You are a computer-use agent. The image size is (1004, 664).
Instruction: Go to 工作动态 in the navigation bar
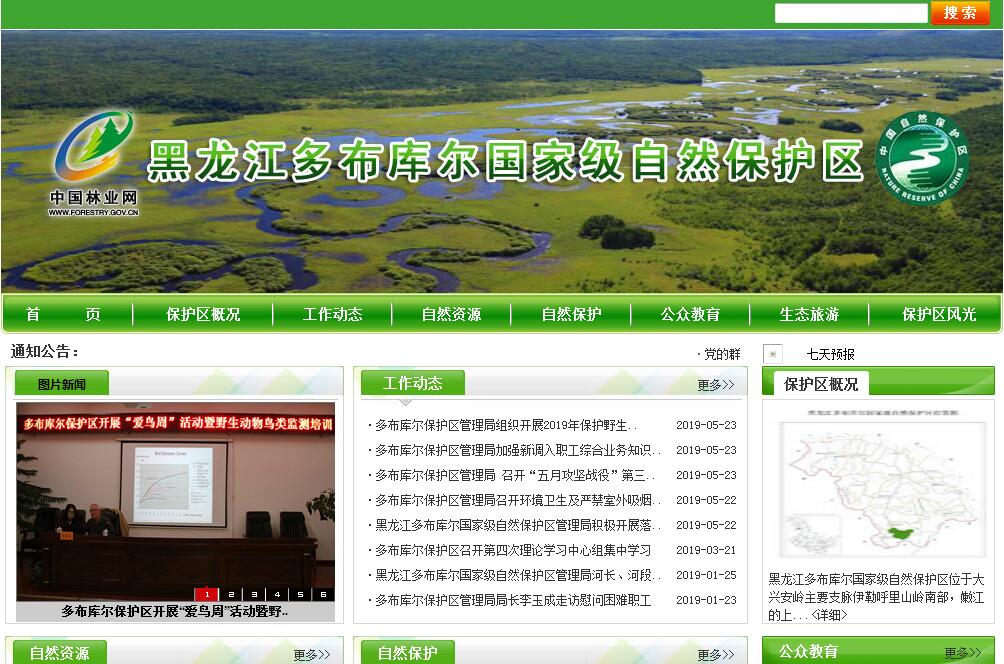point(332,314)
